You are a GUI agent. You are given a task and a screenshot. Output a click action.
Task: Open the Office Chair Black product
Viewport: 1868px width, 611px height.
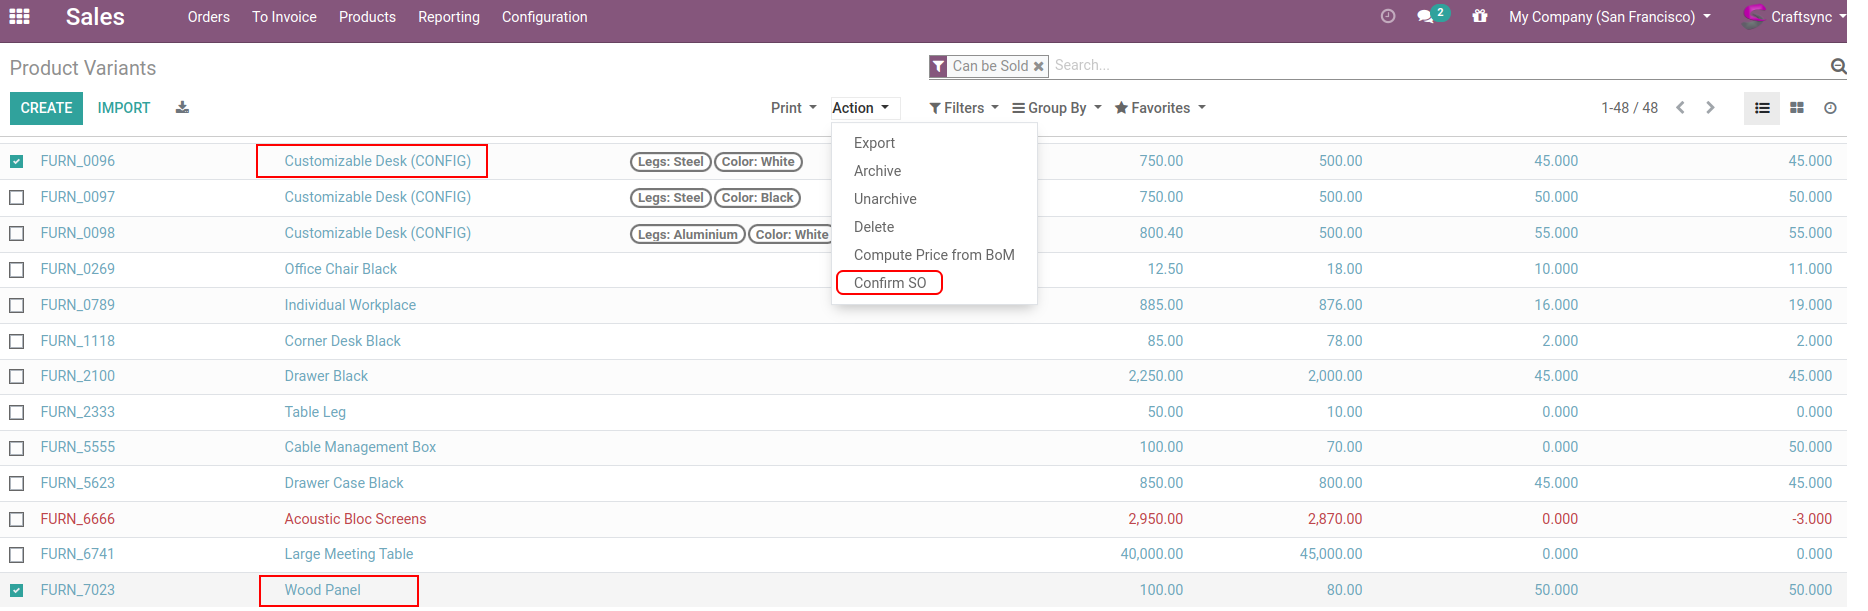pos(340,269)
